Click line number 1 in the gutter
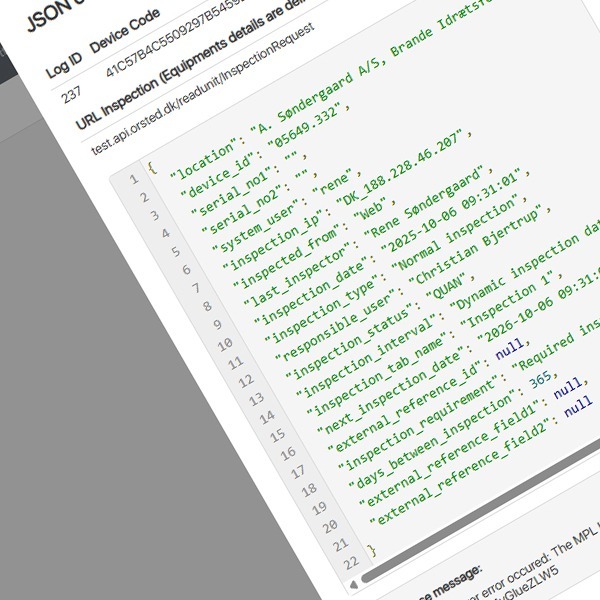The width and height of the screenshot is (600, 600). click(x=133, y=178)
